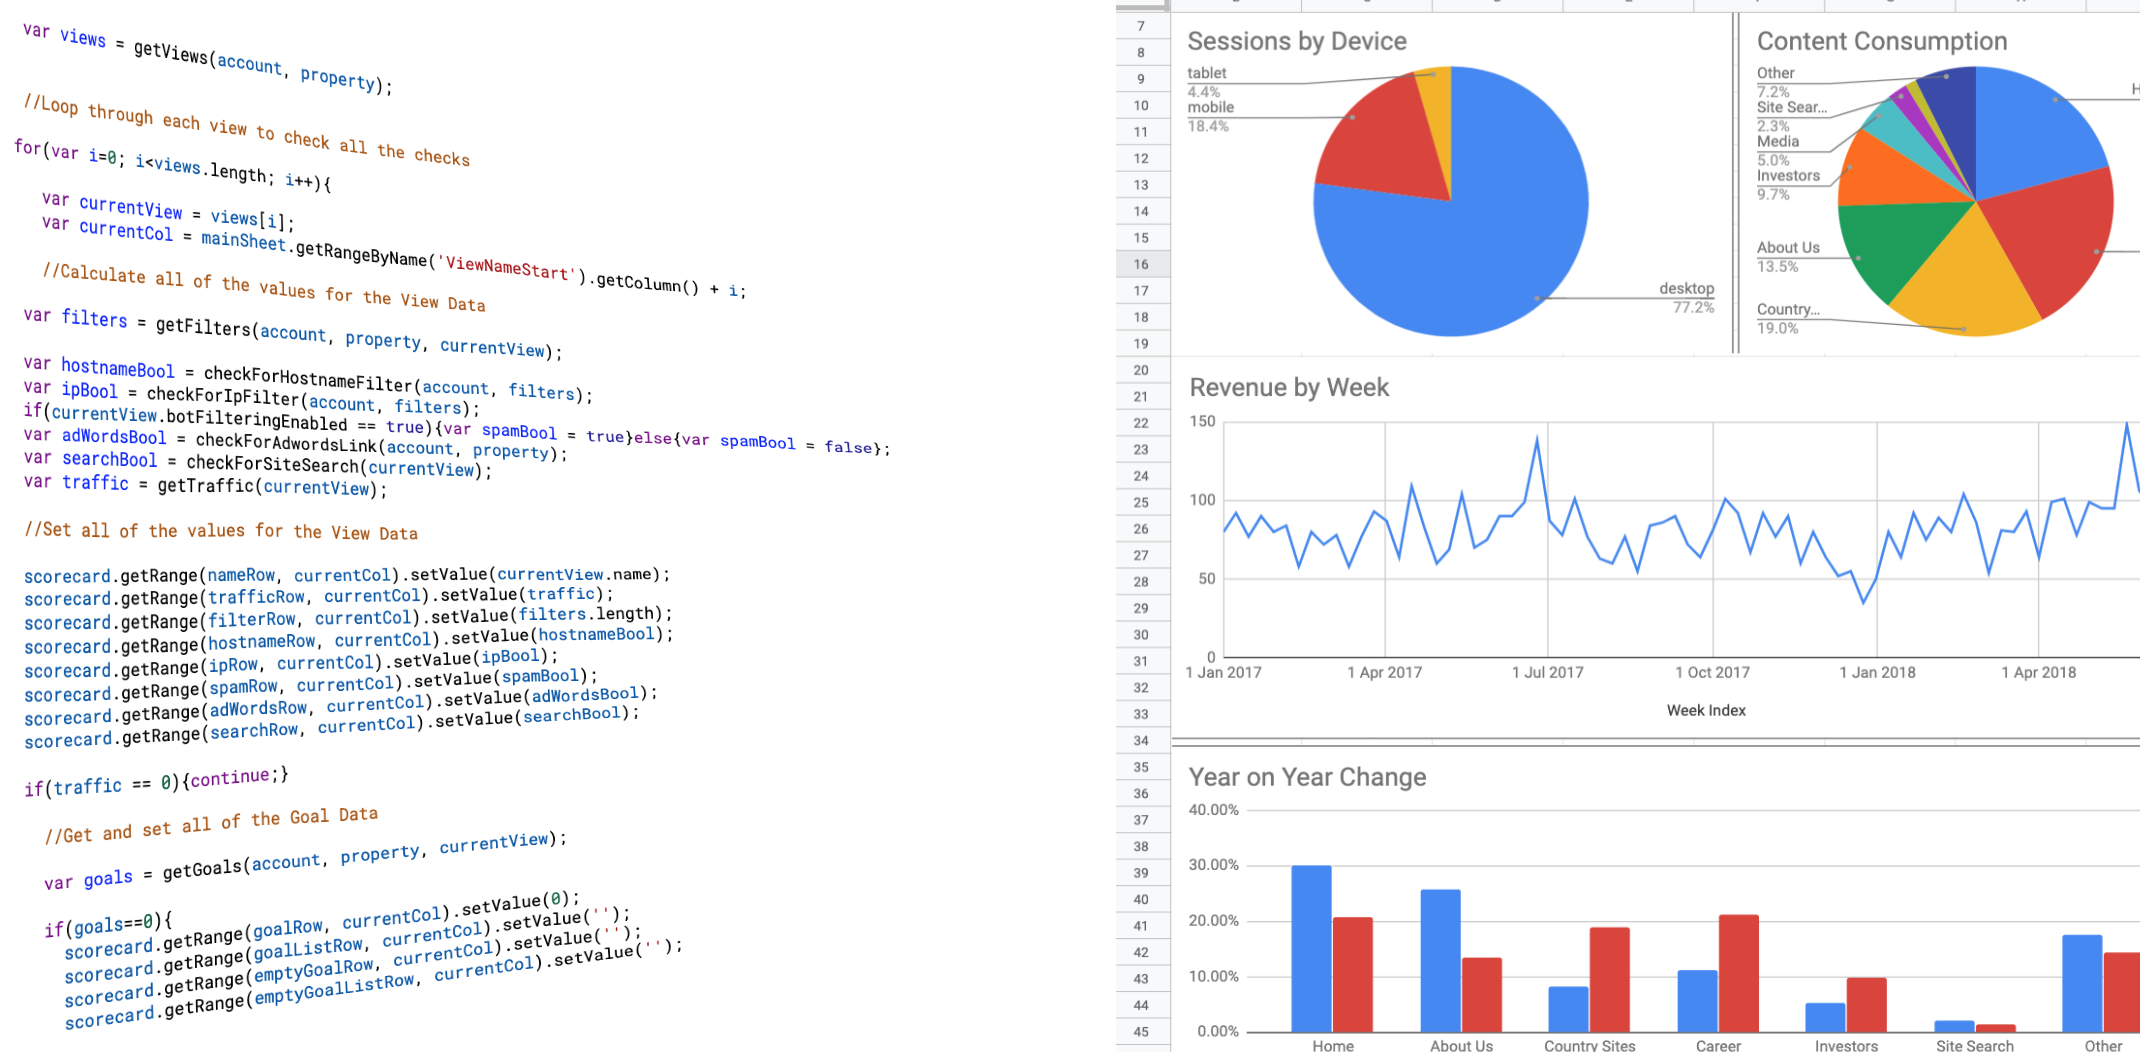Click the Other 7.2% label in Content Consumption
The height and width of the screenshot is (1052, 2140).
pos(1775,82)
